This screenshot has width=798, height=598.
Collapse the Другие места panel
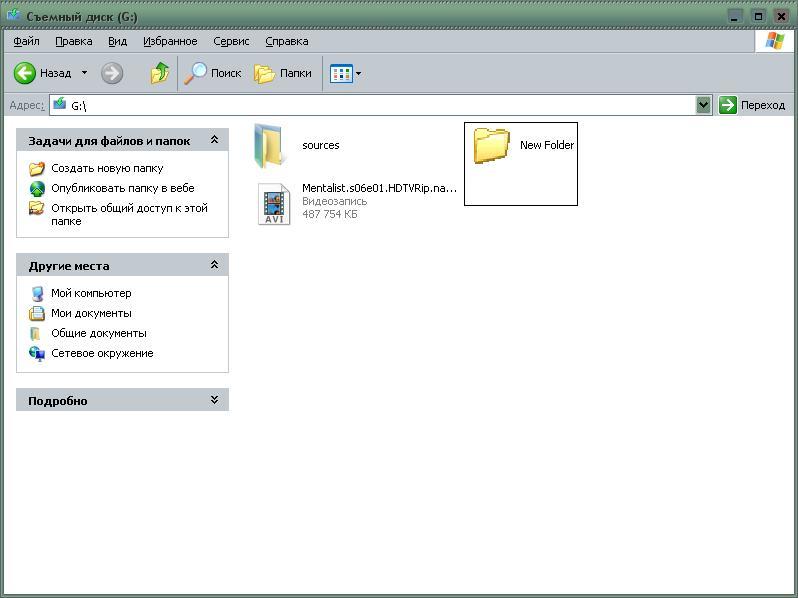tap(214, 265)
